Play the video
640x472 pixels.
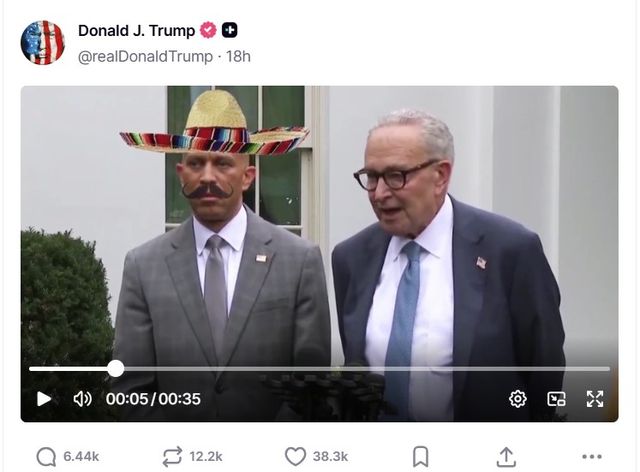(x=44, y=399)
